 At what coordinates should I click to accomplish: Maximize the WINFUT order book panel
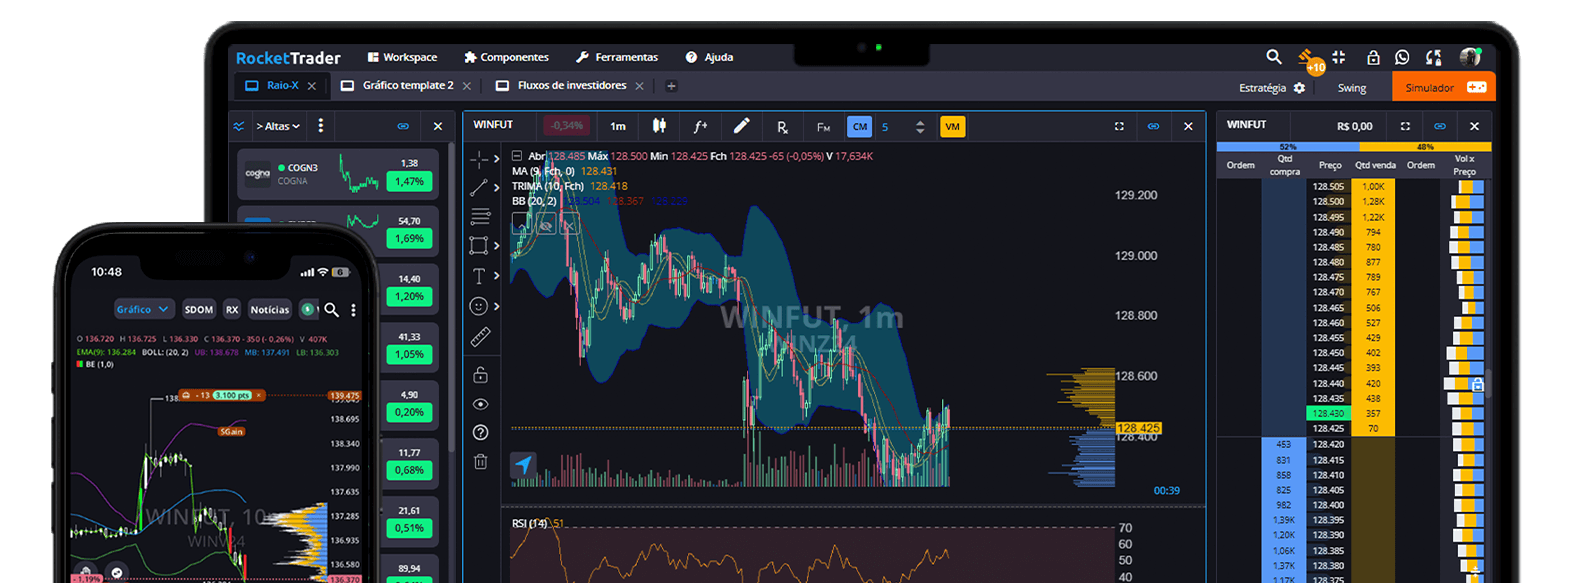(1405, 126)
